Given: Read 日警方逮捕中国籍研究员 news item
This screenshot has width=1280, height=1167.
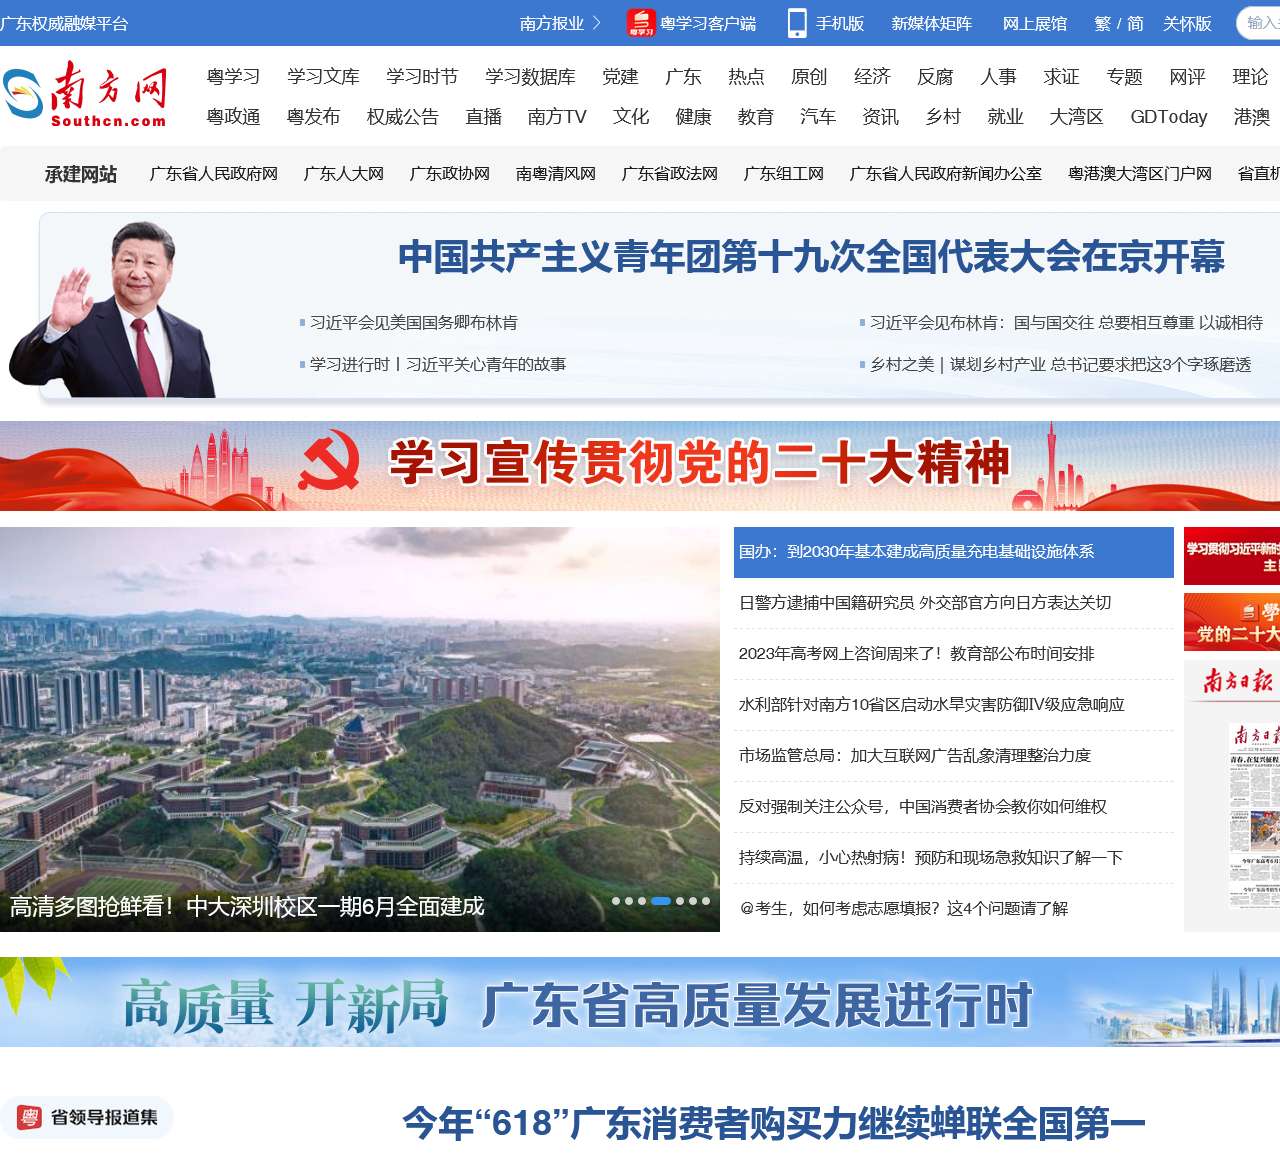Looking at the screenshot, I should tap(925, 603).
